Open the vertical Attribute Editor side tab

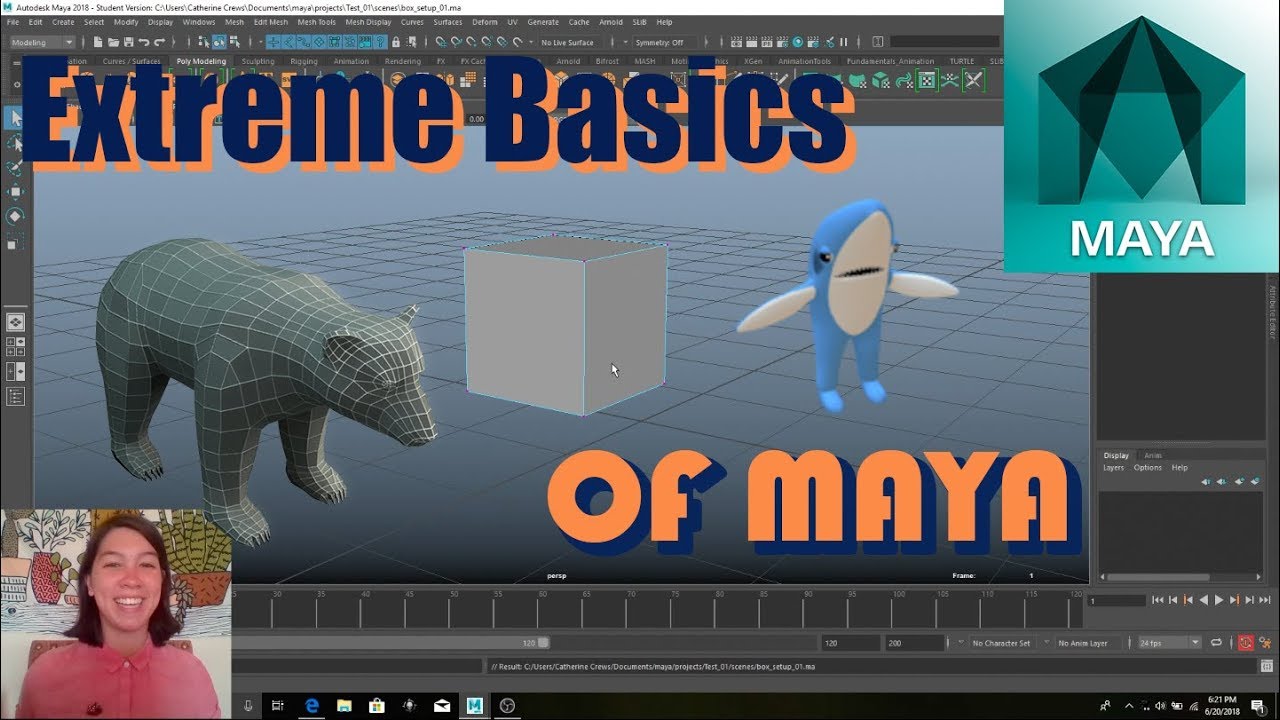tap(1272, 312)
